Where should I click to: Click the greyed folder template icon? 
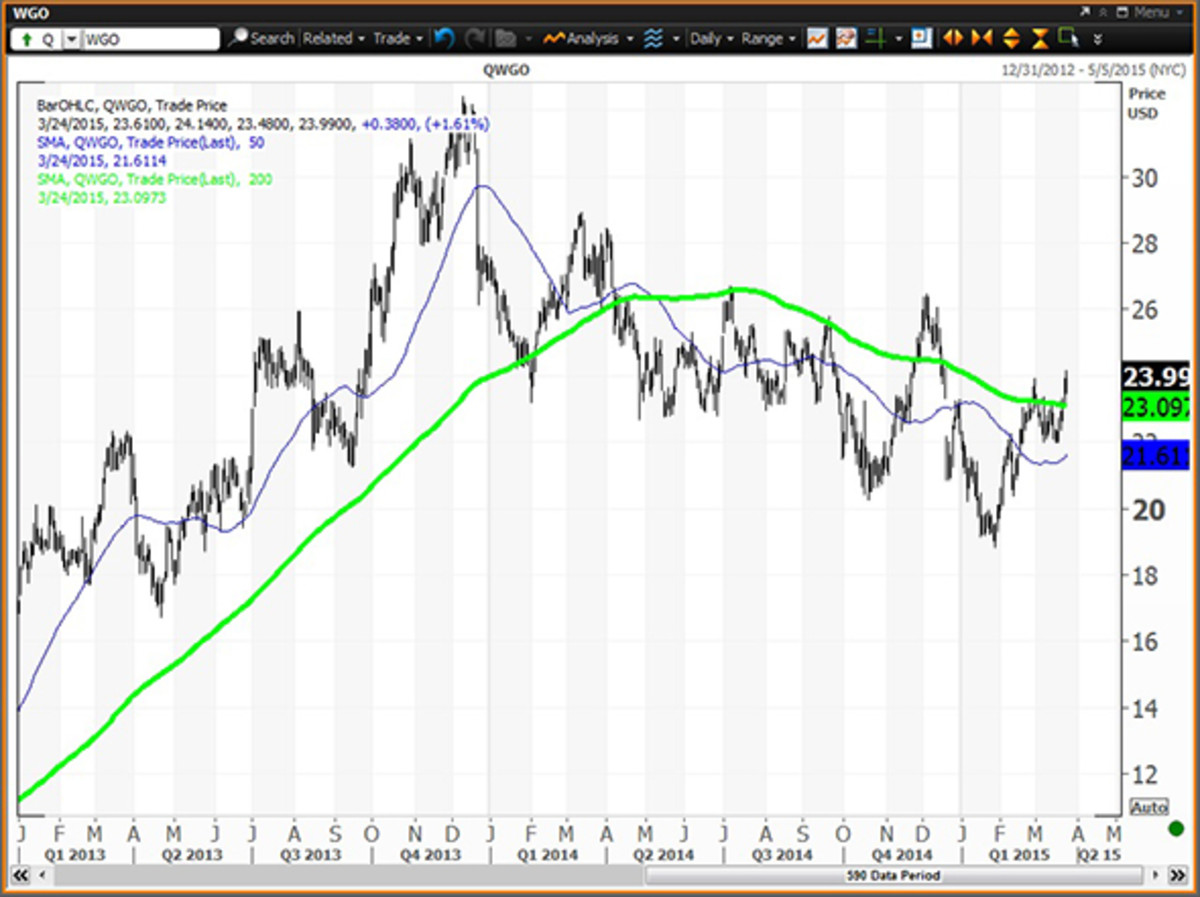point(505,39)
